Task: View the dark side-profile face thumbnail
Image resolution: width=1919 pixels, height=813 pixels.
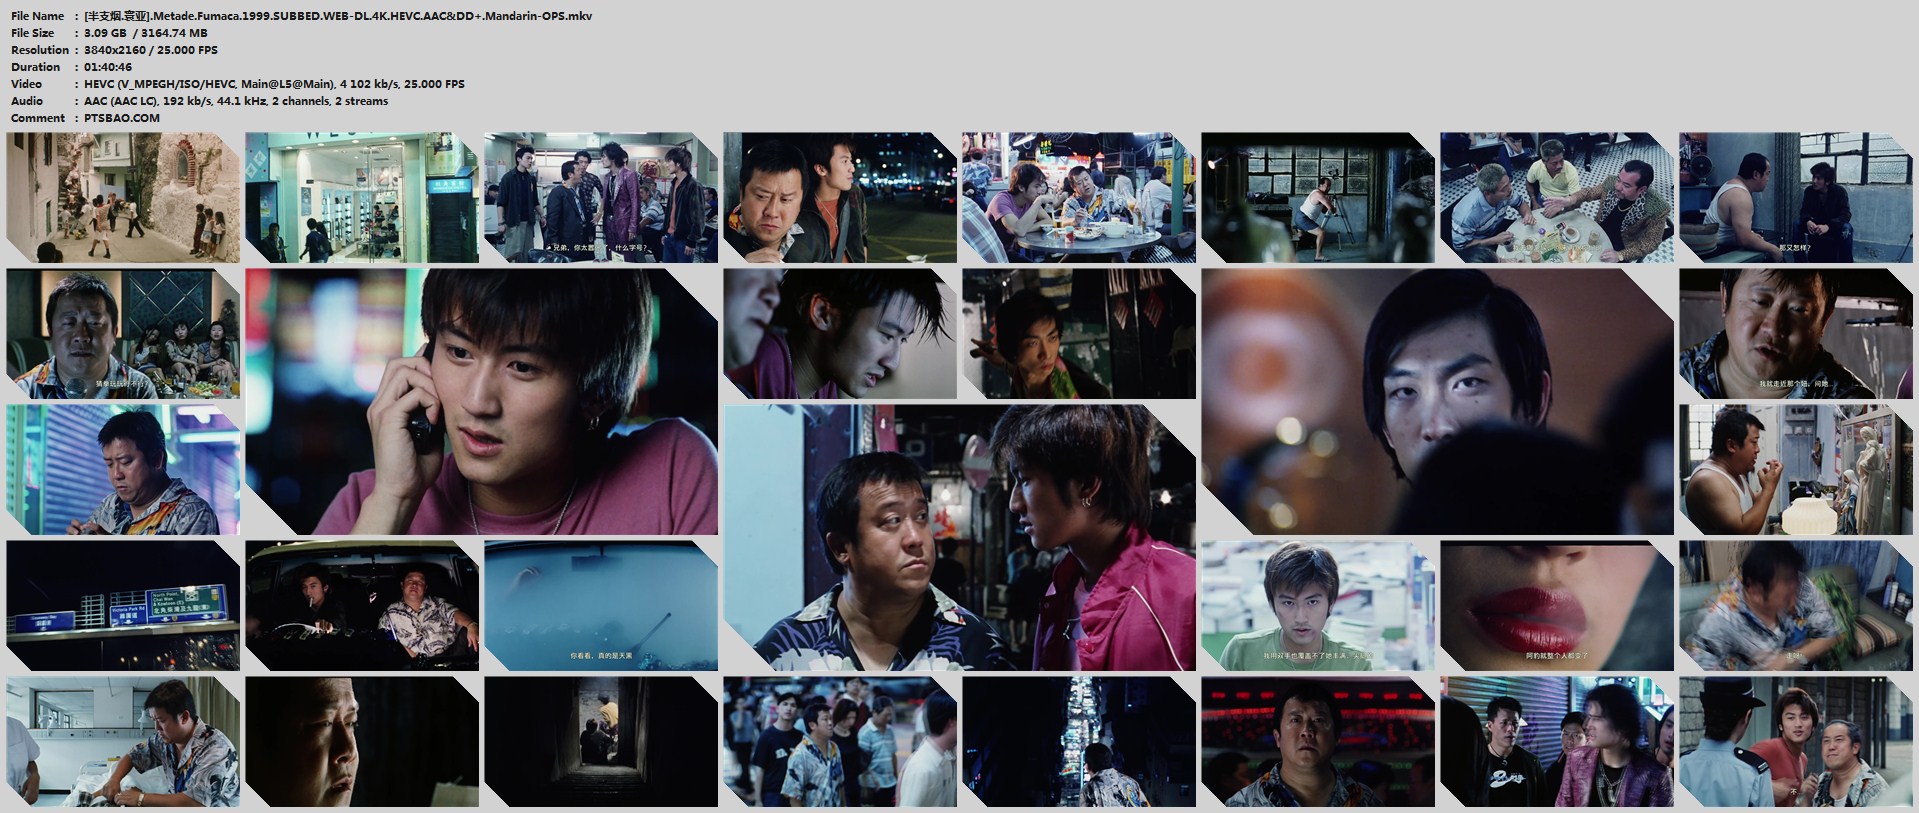Action: 362,742
